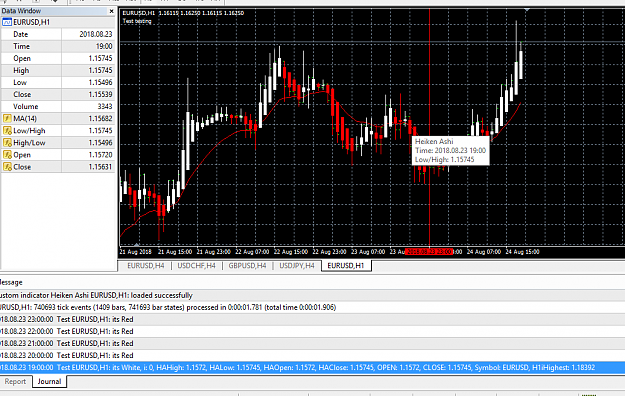Switch to the GBPUSD,H4 chart tab

[247, 266]
